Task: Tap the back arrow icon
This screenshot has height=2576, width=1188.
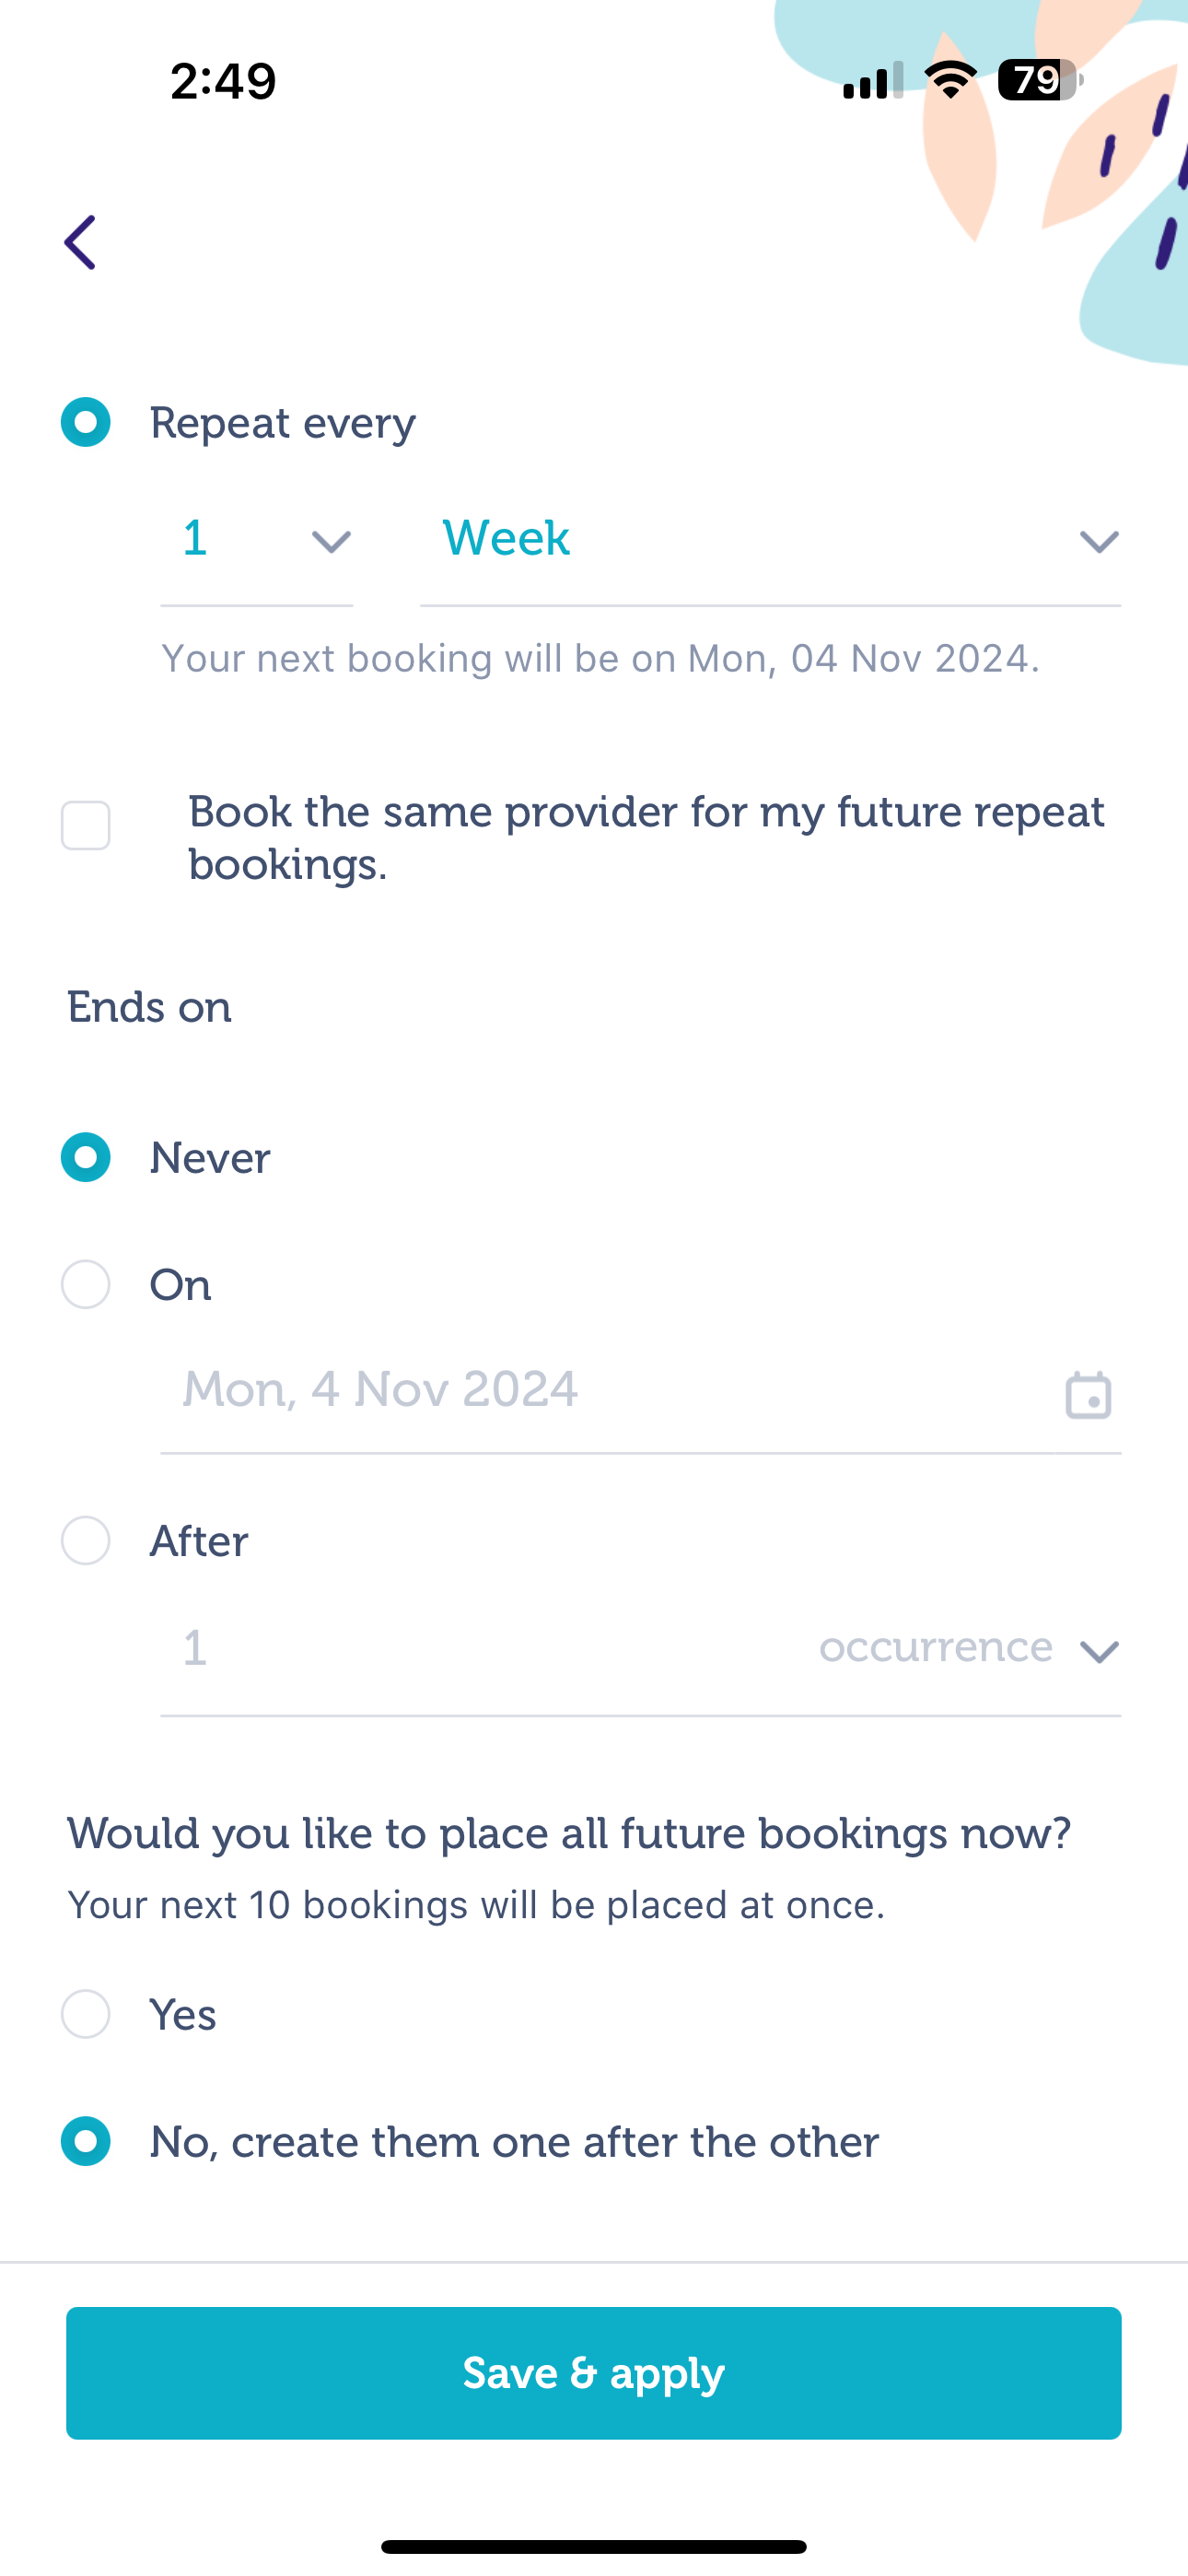Action: tap(81, 242)
